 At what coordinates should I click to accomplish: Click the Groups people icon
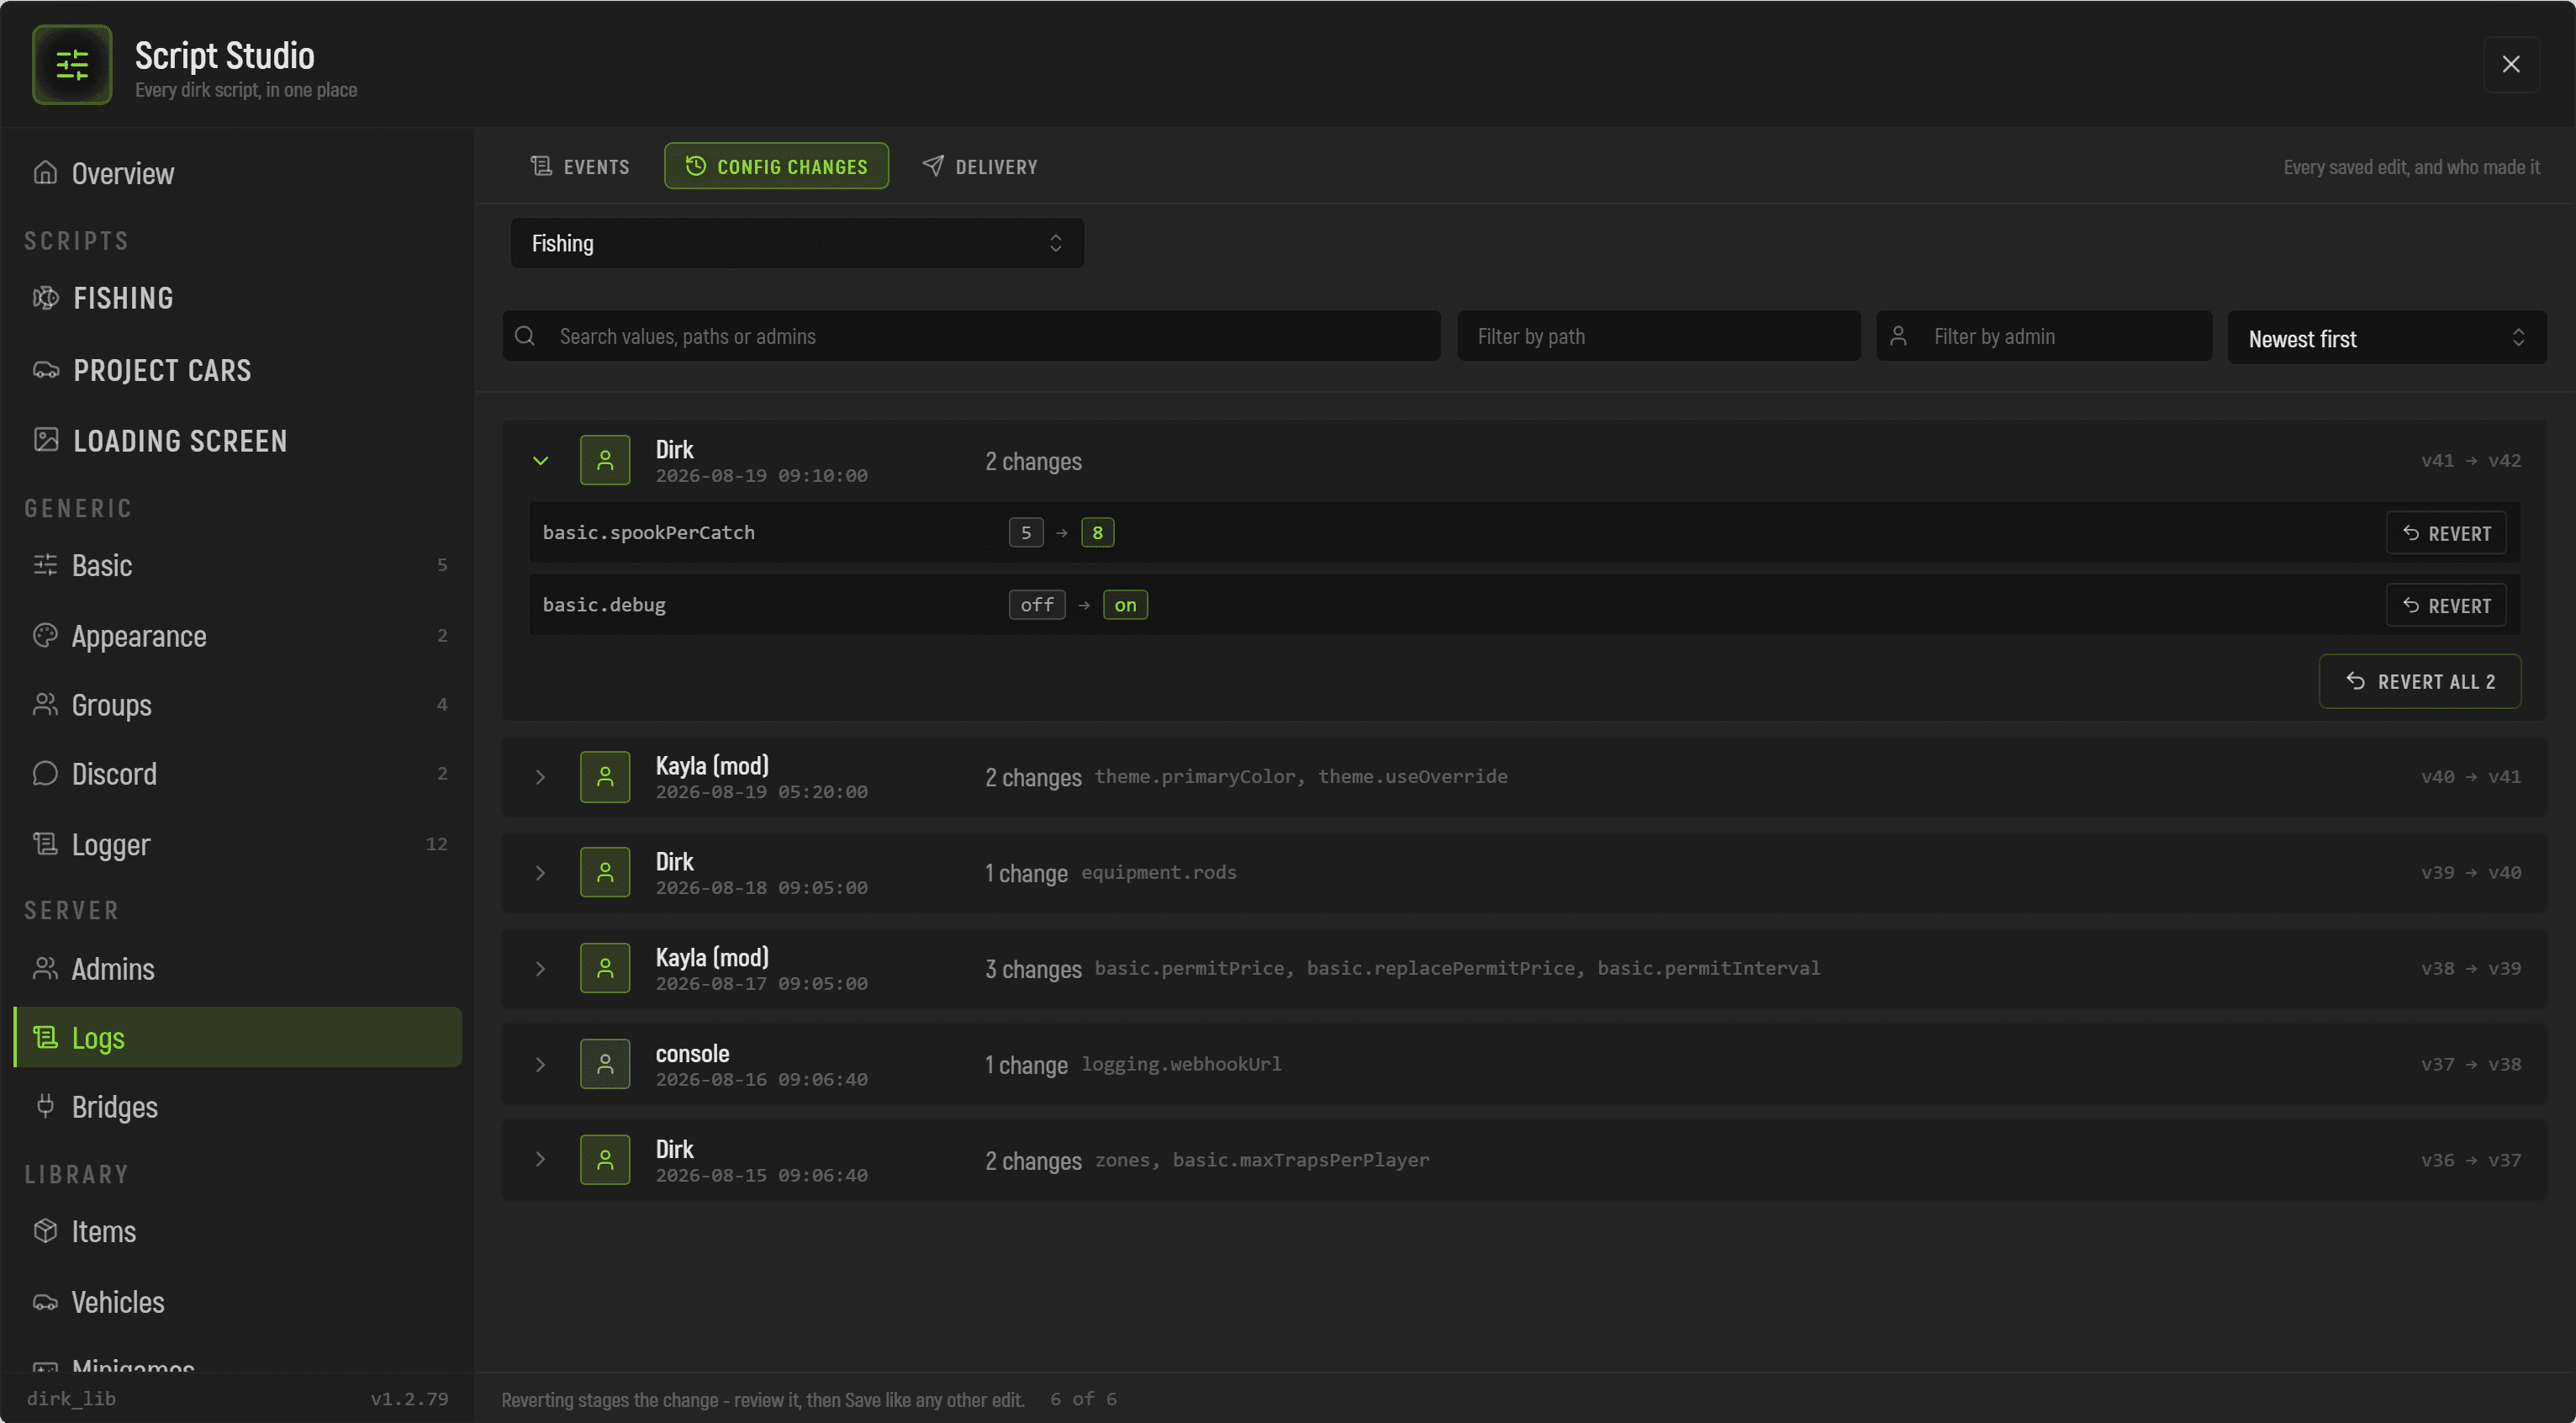click(45, 705)
